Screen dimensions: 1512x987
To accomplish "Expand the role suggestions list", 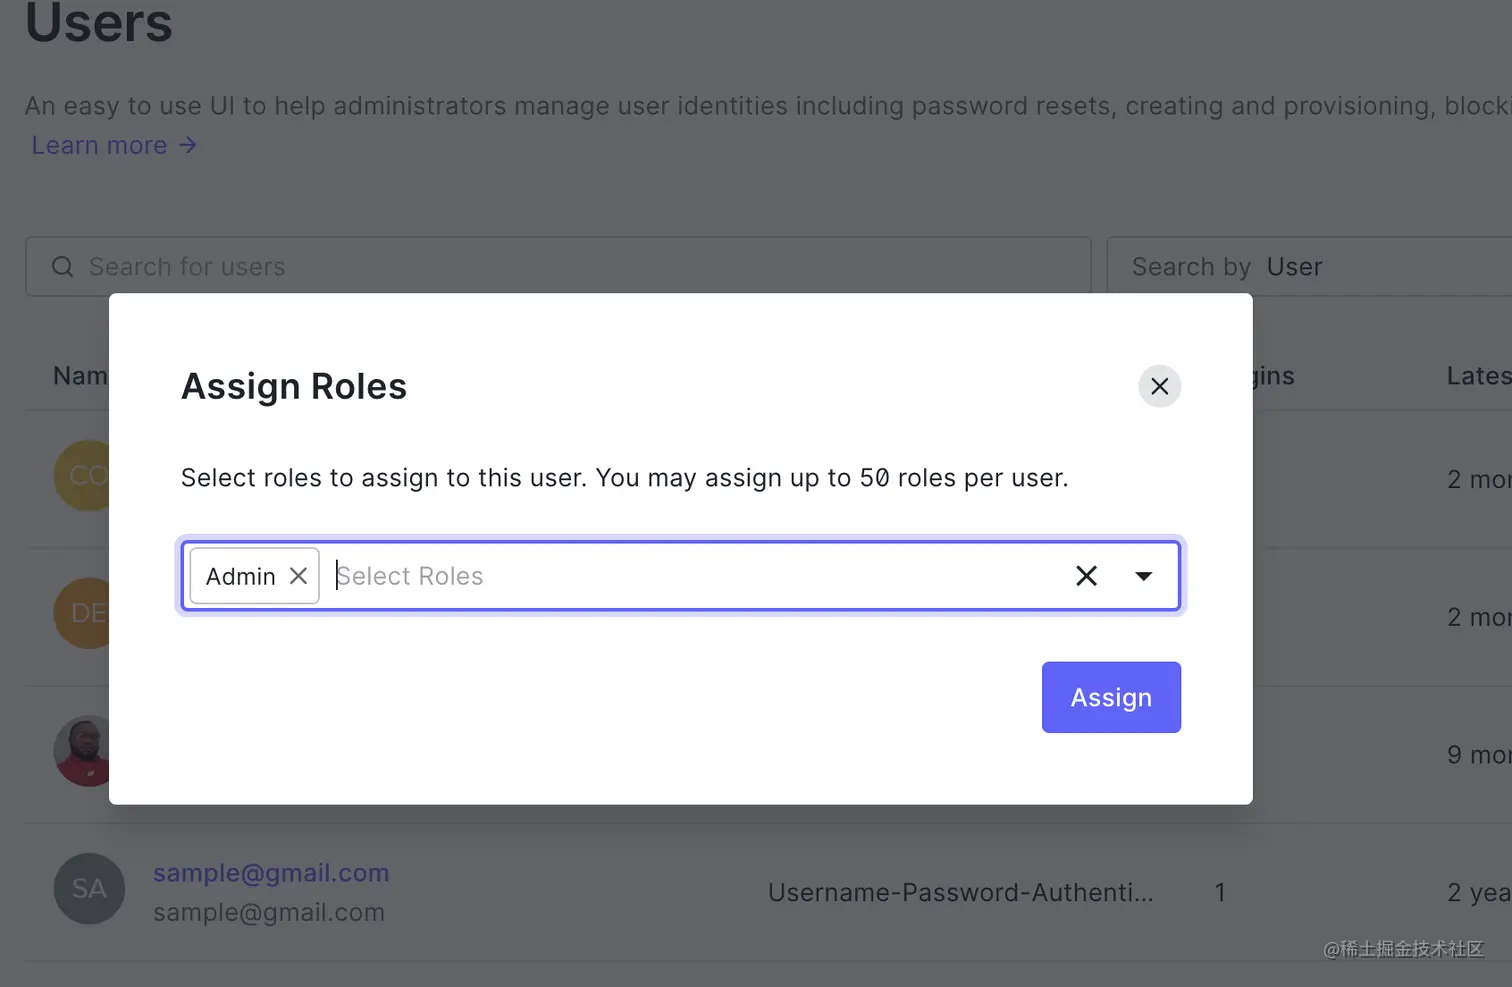I will 1144,576.
